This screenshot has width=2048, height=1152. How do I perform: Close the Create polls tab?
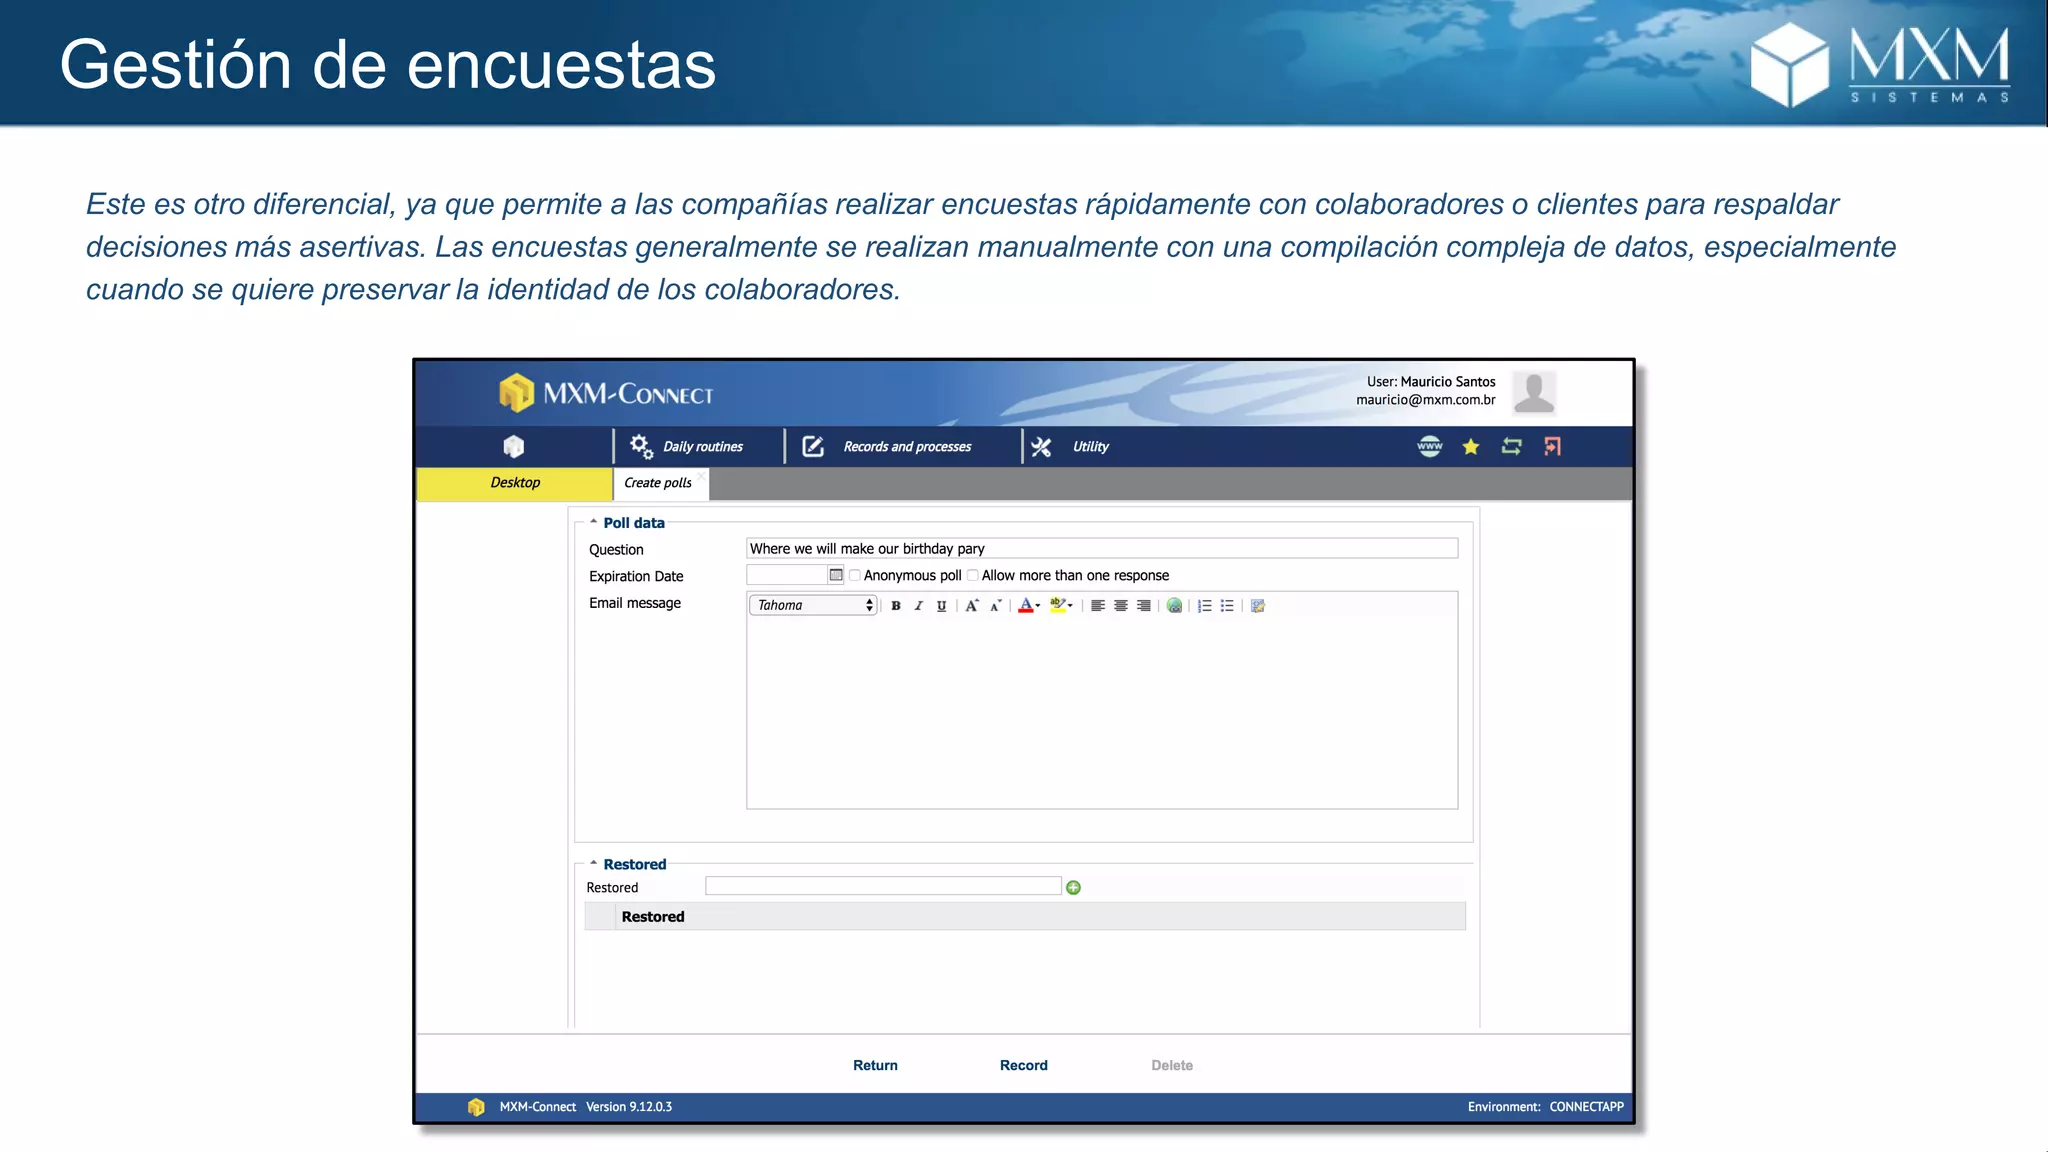click(702, 475)
